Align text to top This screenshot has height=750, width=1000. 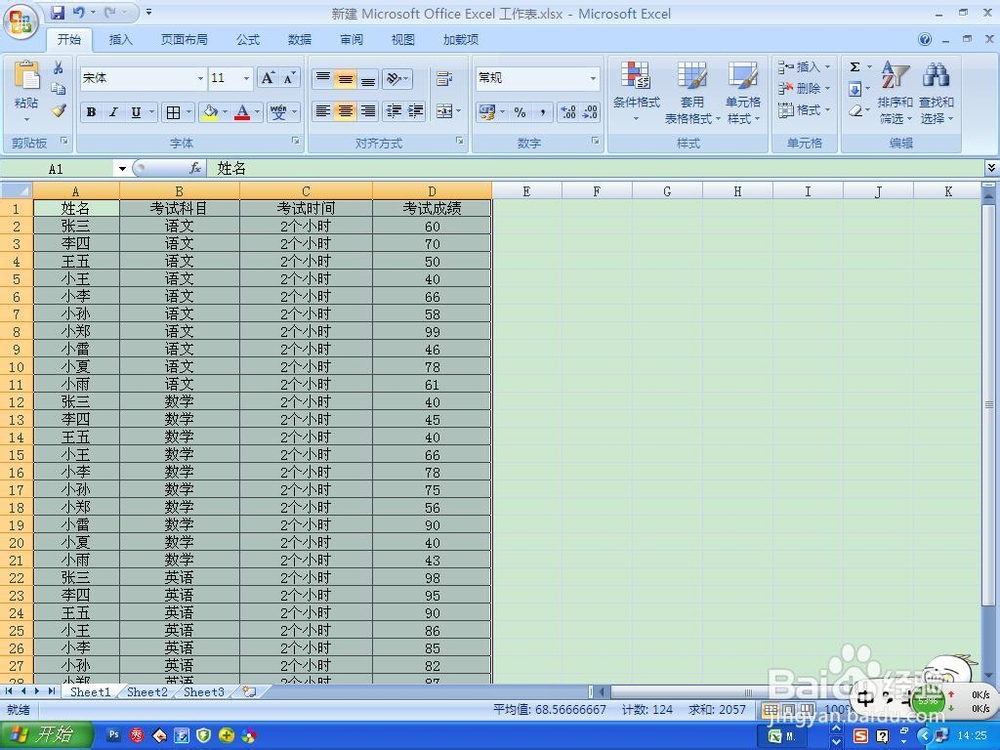coord(323,78)
